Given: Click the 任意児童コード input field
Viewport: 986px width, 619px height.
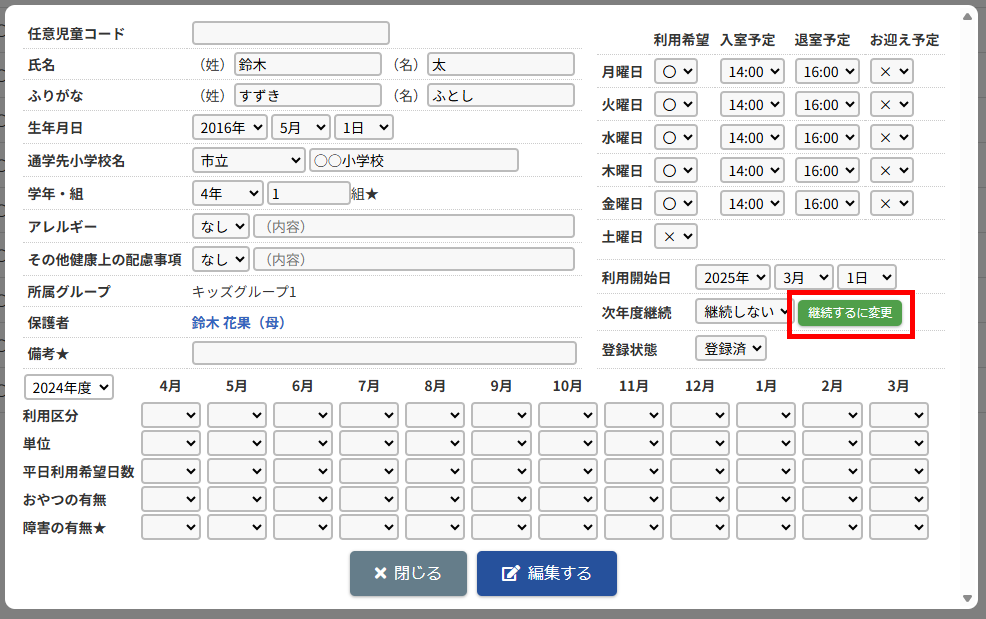Looking at the screenshot, I should (290, 33).
